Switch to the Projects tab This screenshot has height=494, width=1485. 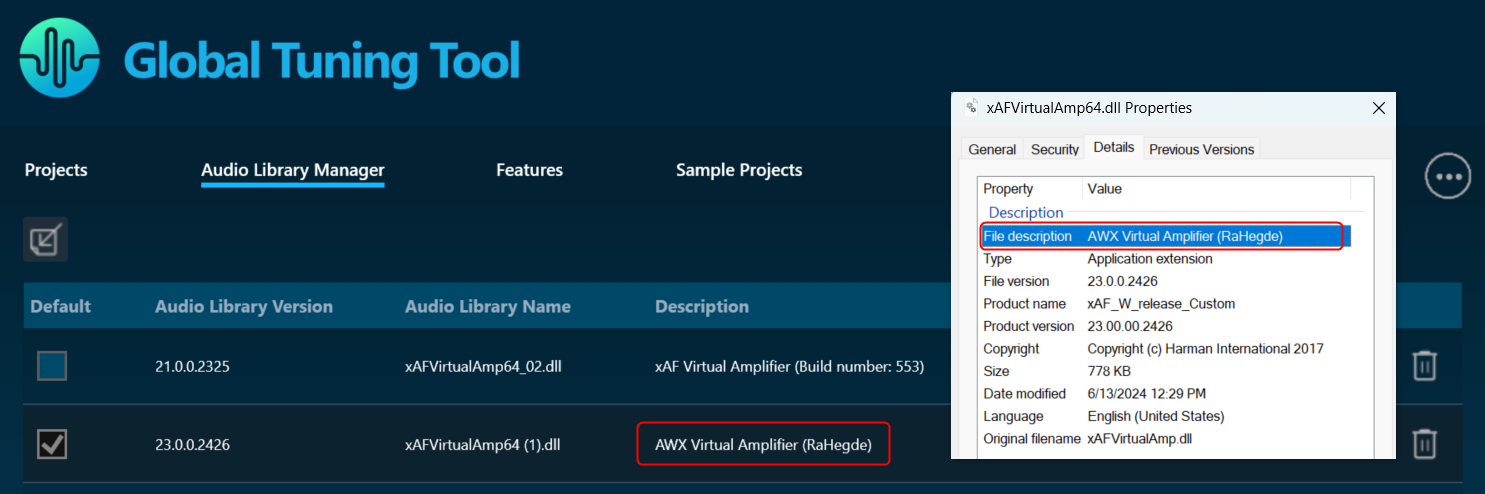point(56,170)
